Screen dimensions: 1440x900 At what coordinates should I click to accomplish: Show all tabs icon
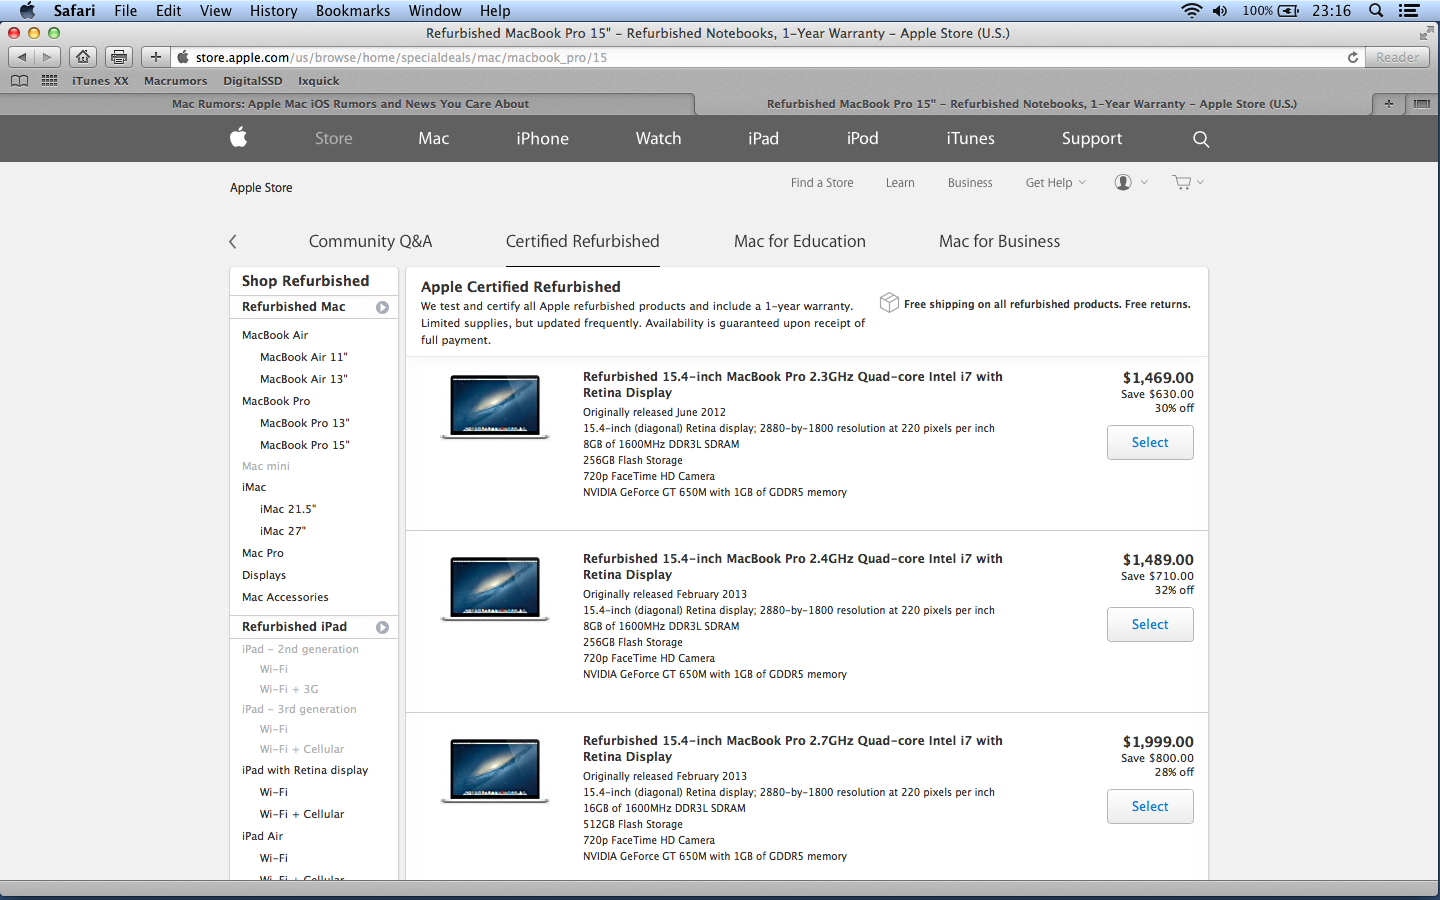click(1421, 103)
